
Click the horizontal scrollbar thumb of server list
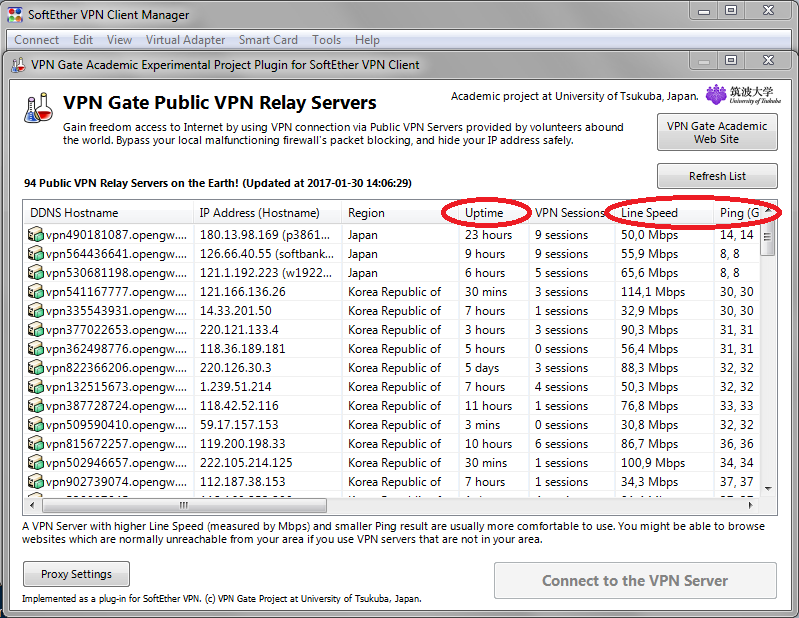click(x=184, y=505)
